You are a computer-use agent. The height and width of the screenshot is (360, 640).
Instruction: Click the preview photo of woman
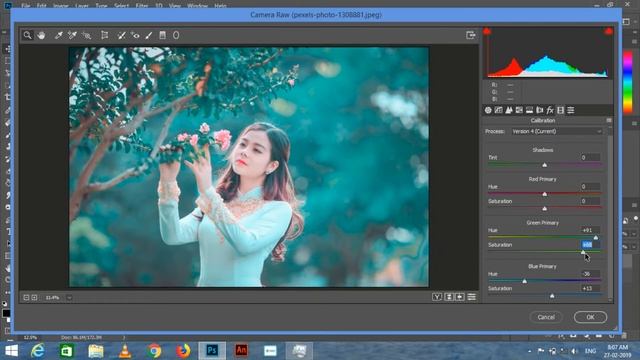(249, 167)
